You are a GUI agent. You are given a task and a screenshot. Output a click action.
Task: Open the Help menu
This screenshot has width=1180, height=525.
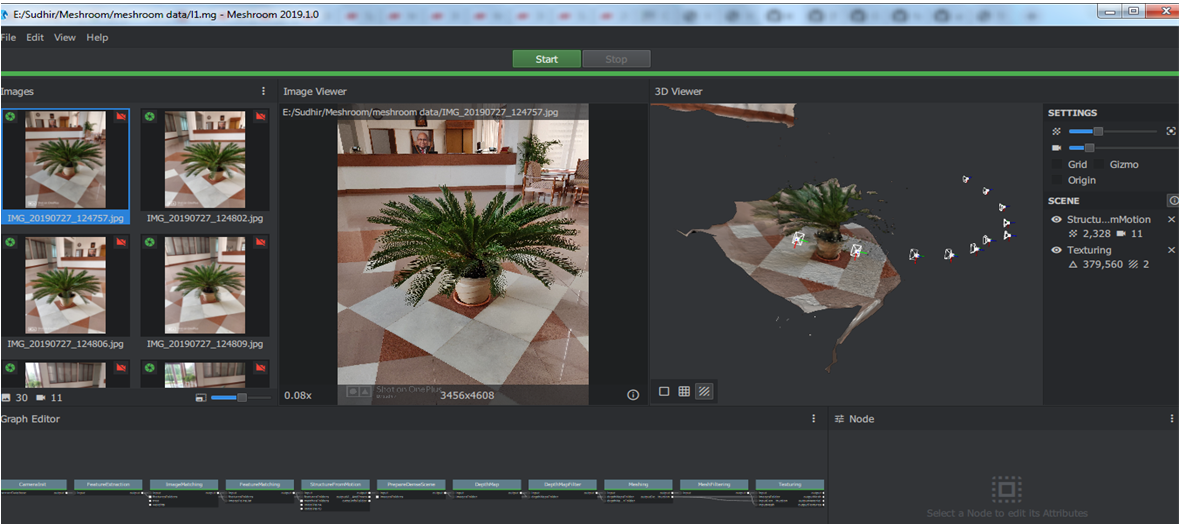point(97,38)
